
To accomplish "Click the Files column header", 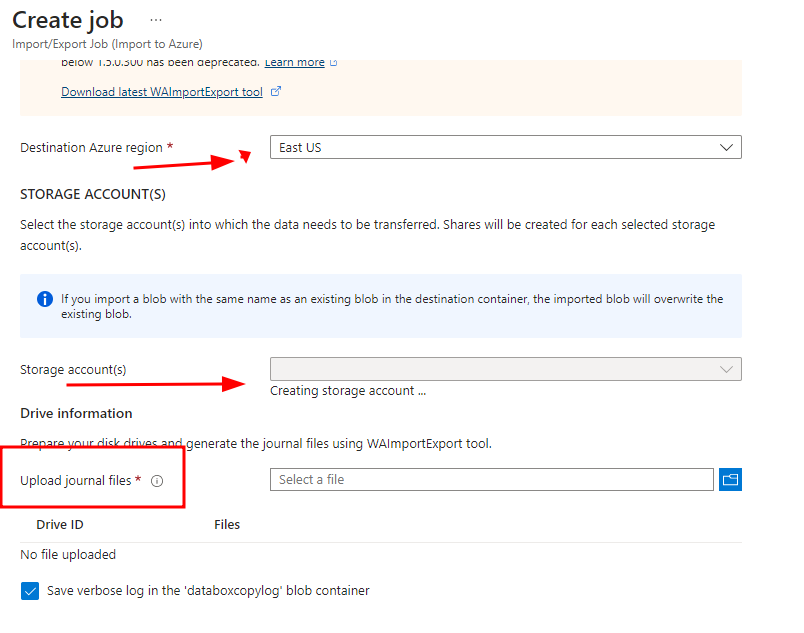I will pyautogui.click(x=227, y=524).
